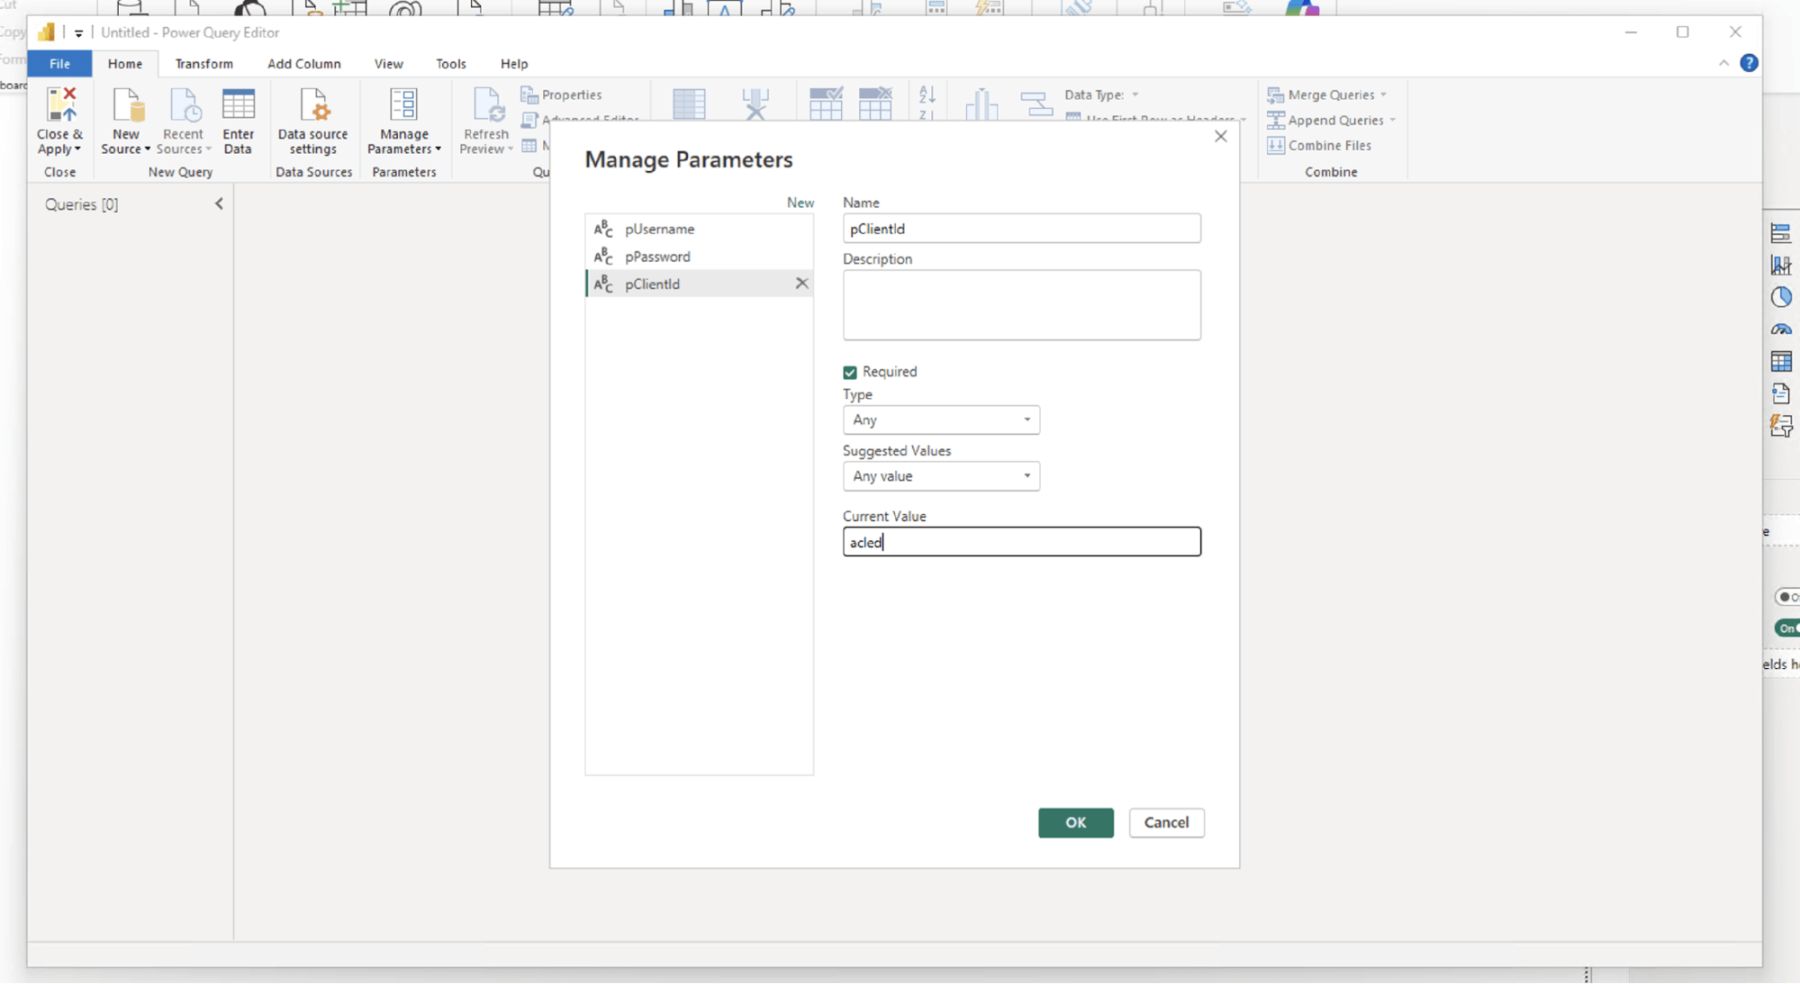Click New to create another parameter
The height and width of the screenshot is (984, 1800).
799,202
